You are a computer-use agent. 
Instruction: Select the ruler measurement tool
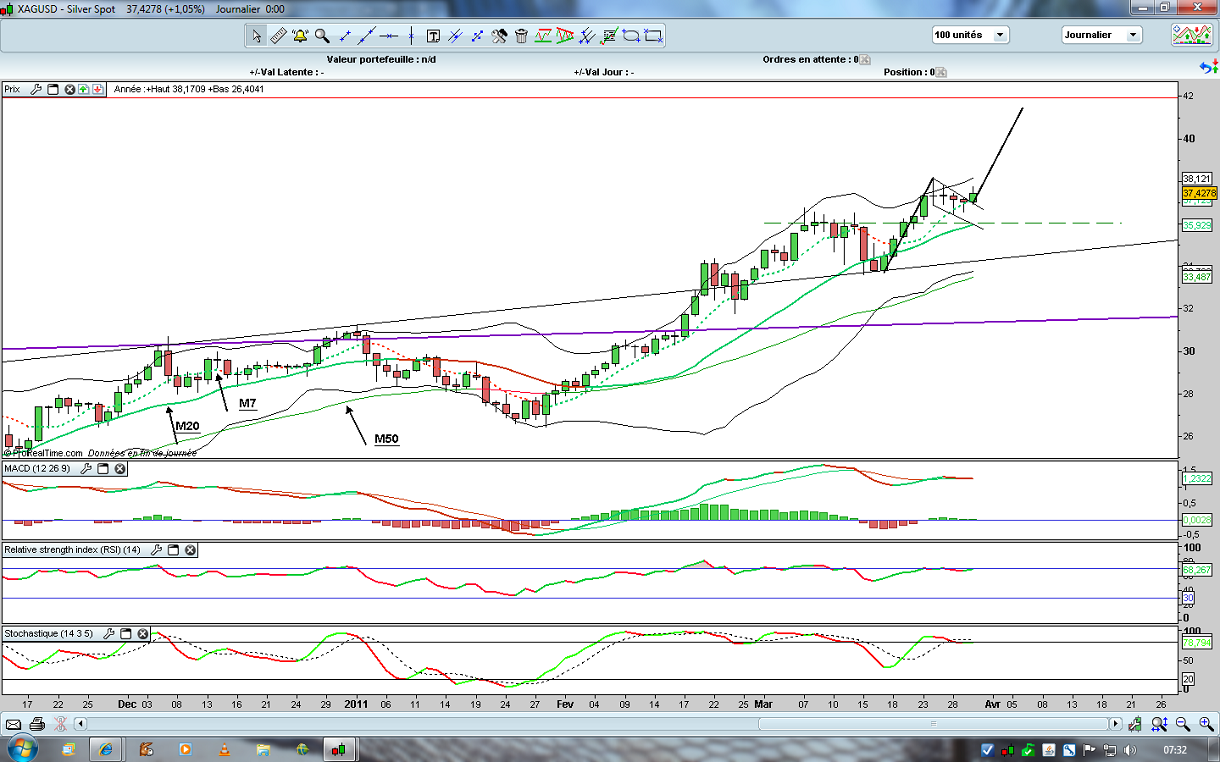[x=278, y=36]
